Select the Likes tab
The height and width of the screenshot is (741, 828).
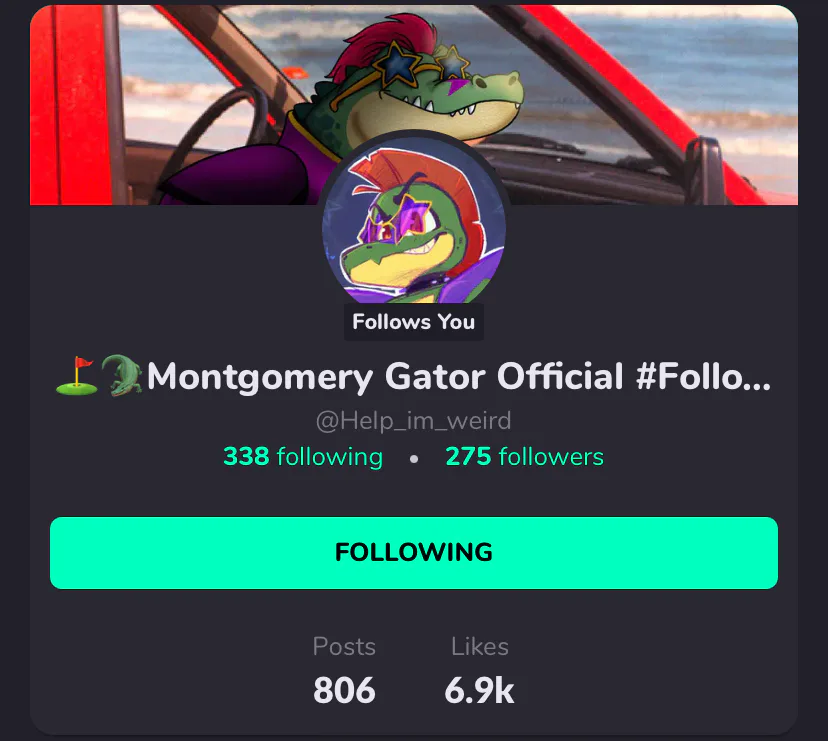click(x=479, y=646)
